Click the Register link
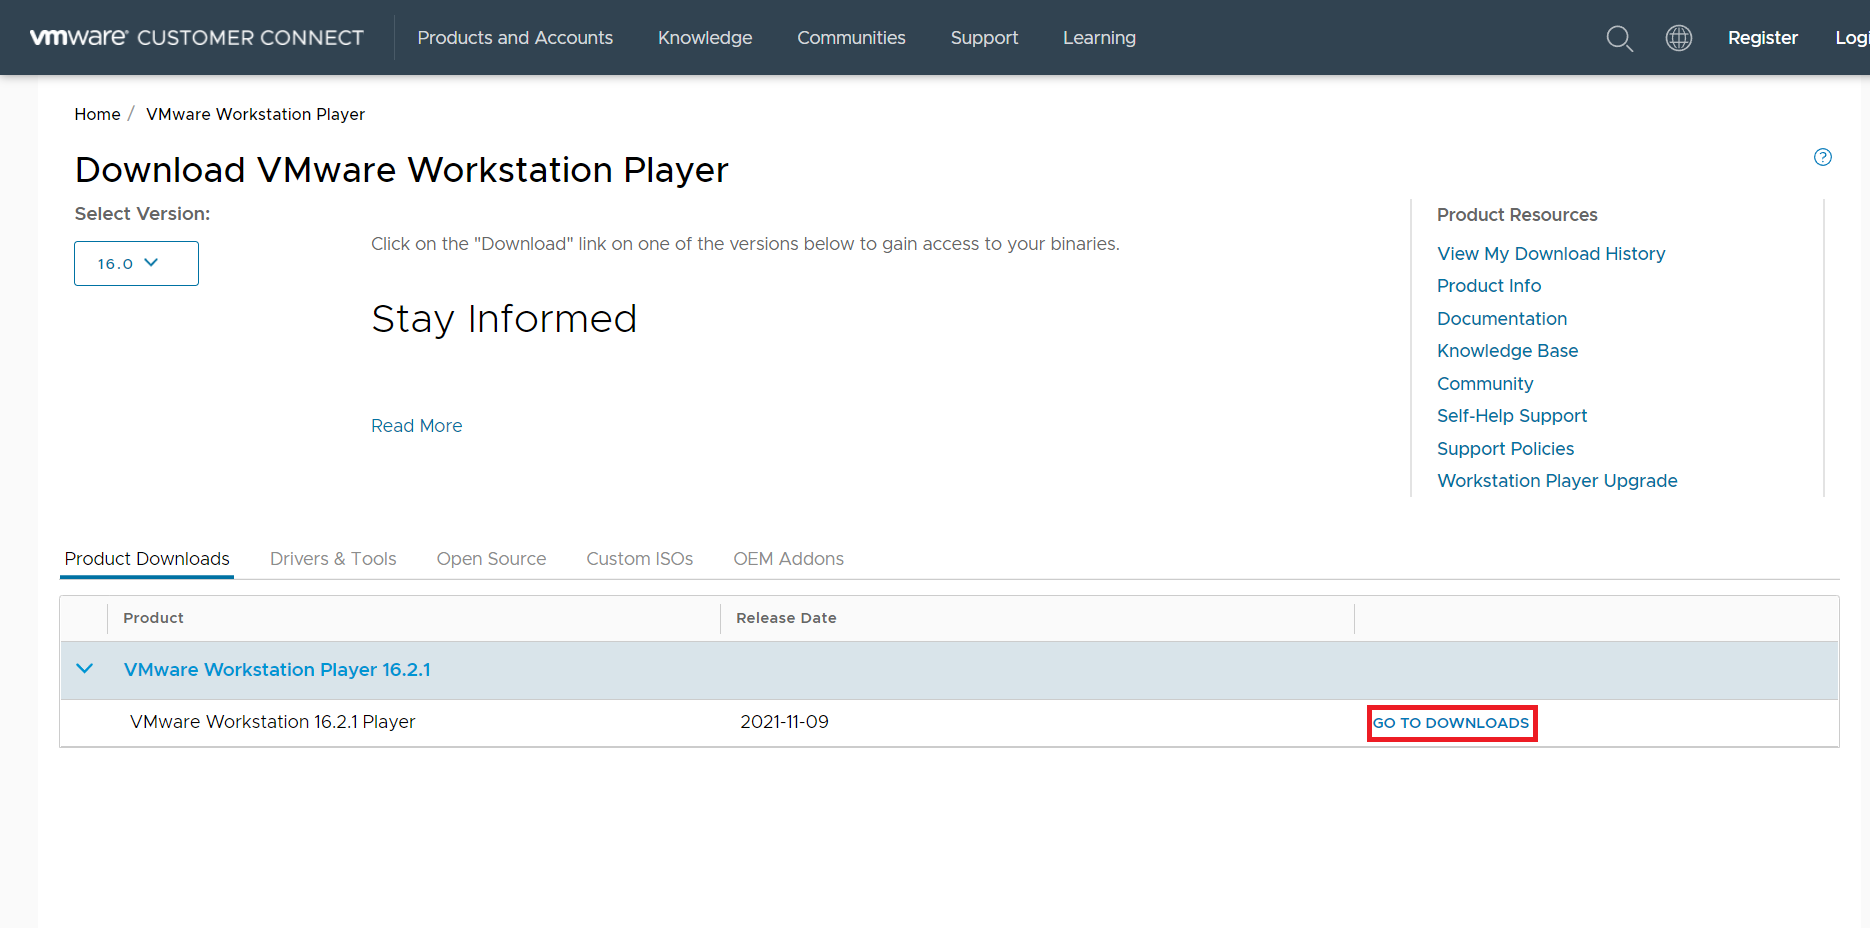This screenshot has height=928, width=1870. pyautogui.click(x=1762, y=38)
